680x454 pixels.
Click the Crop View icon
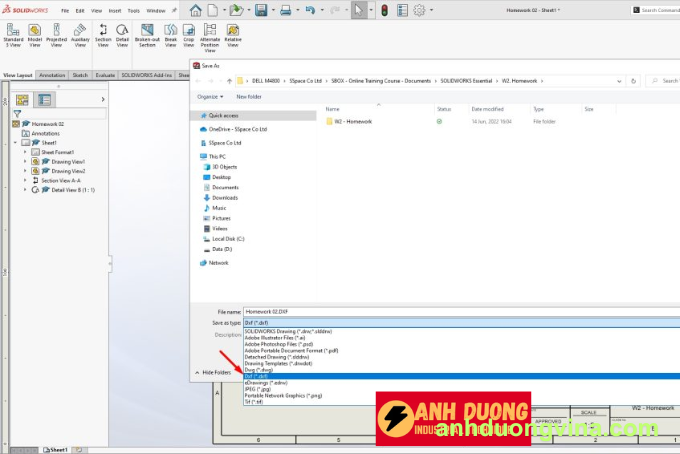(188, 36)
